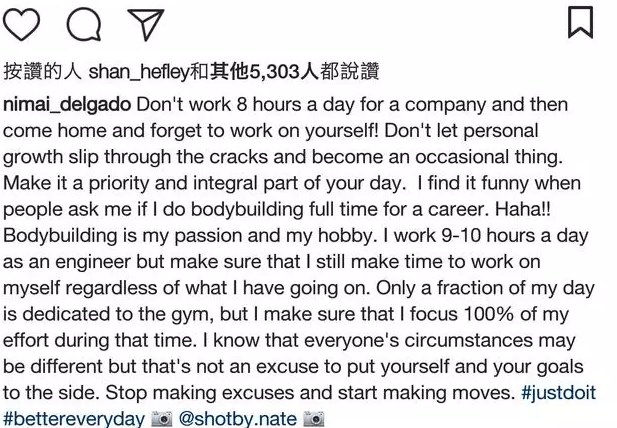This screenshot has width=617, height=428.
Task: Open nimai_delgado's profile from the caption
Action: (67, 105)
